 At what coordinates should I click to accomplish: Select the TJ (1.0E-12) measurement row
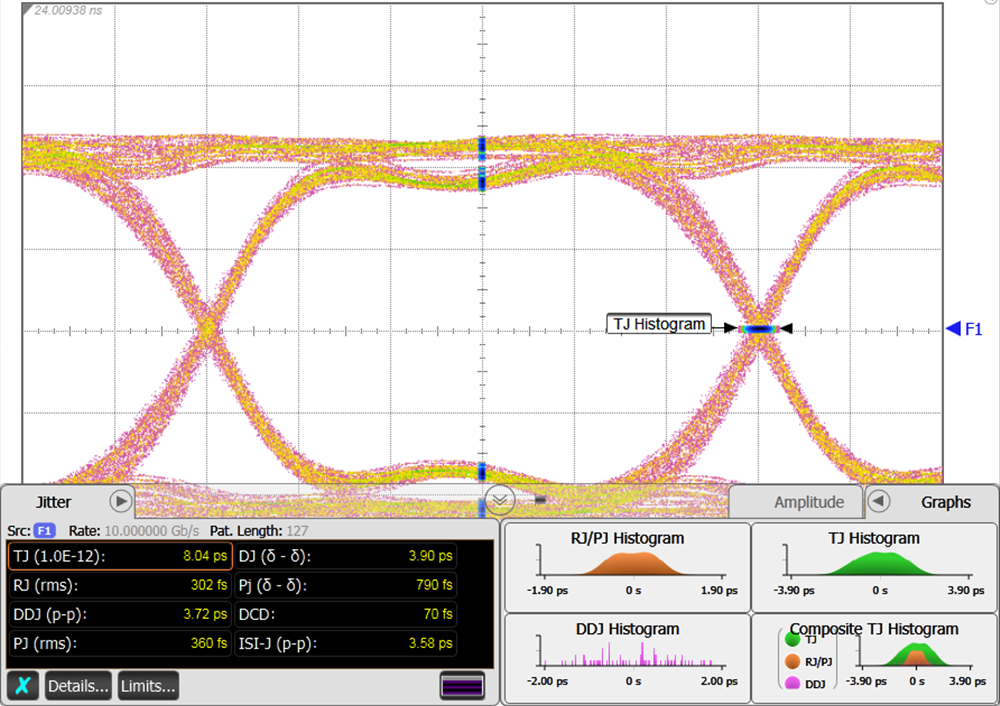pos(120,556)
